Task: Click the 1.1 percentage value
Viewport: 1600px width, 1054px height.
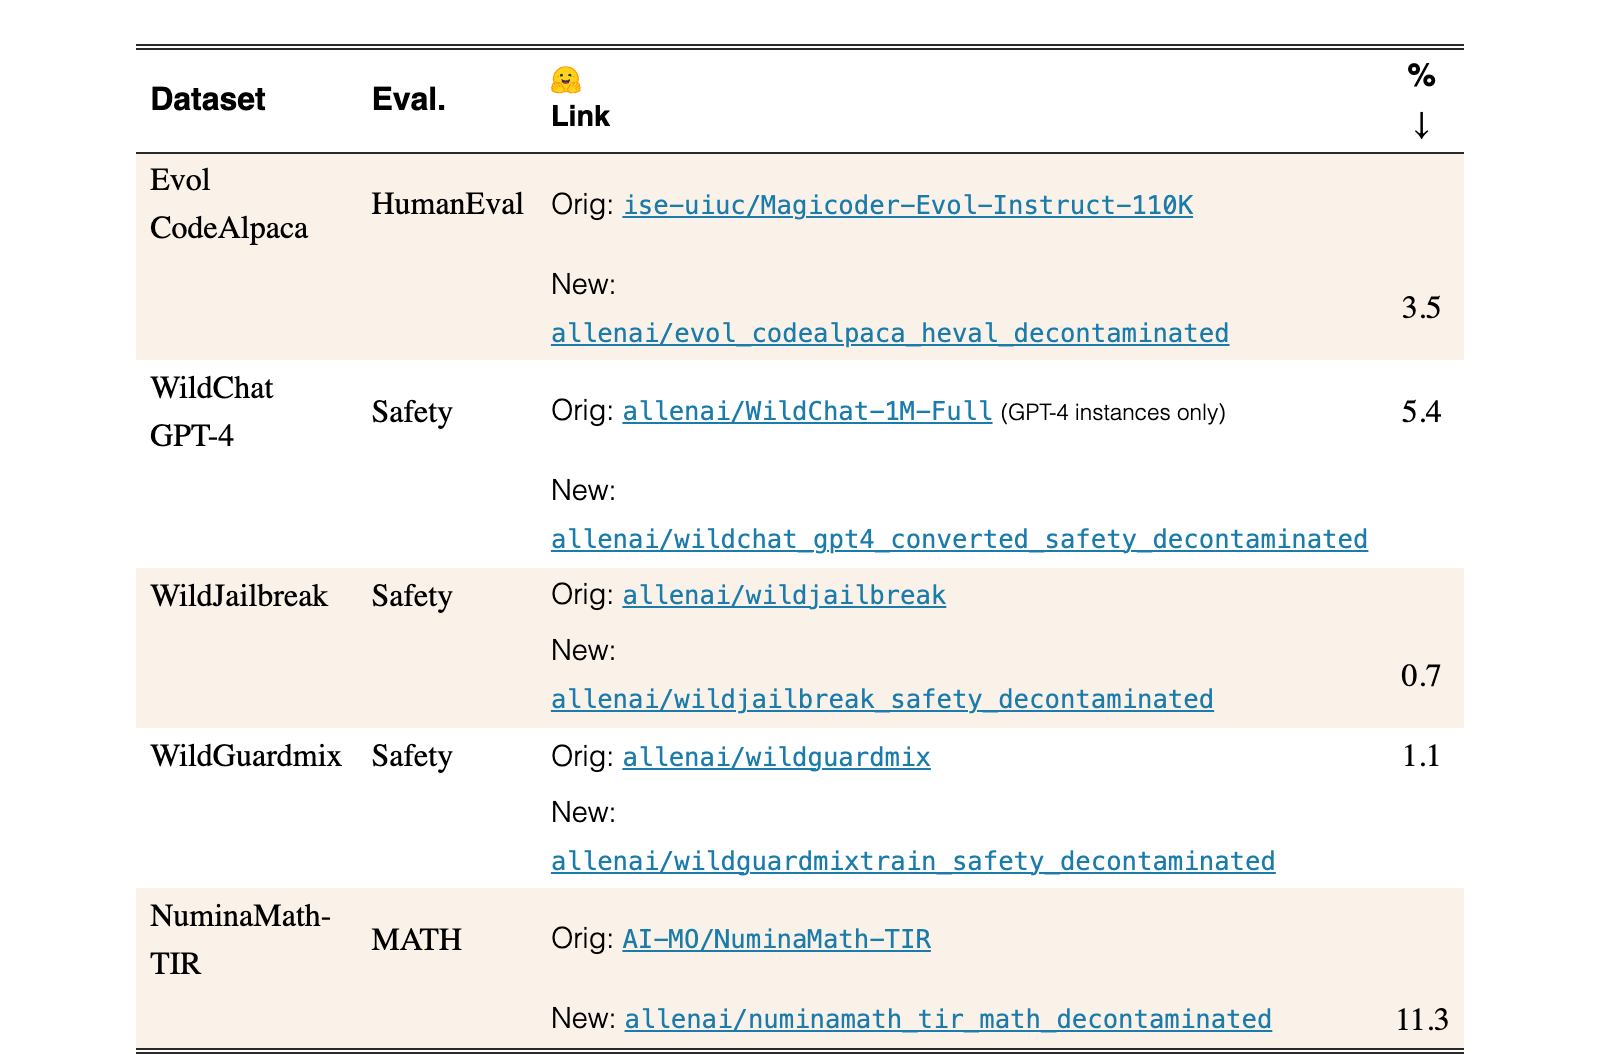Action: click(x=1421, y=756)
